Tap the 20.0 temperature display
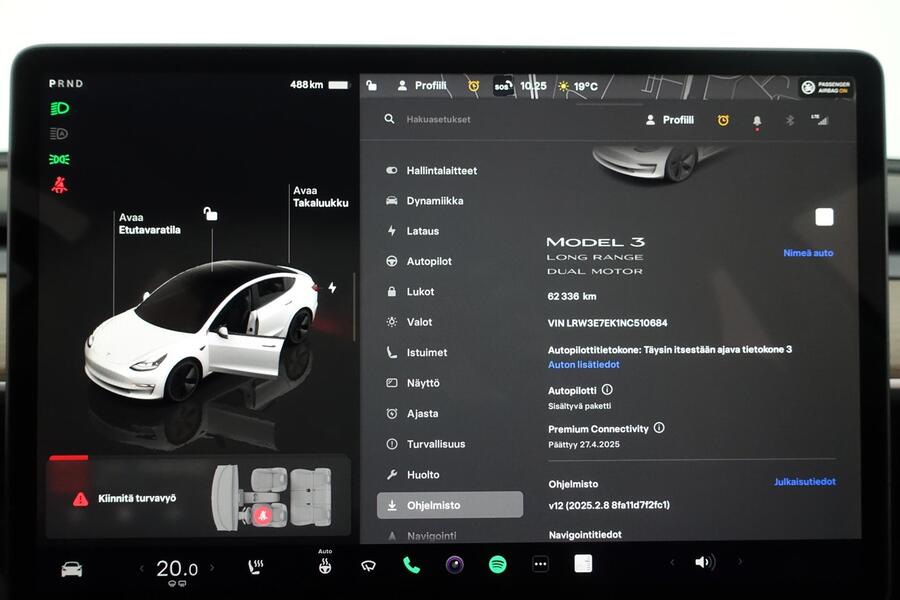The width and height of the screenshot is (900, 600). point(177,569)
